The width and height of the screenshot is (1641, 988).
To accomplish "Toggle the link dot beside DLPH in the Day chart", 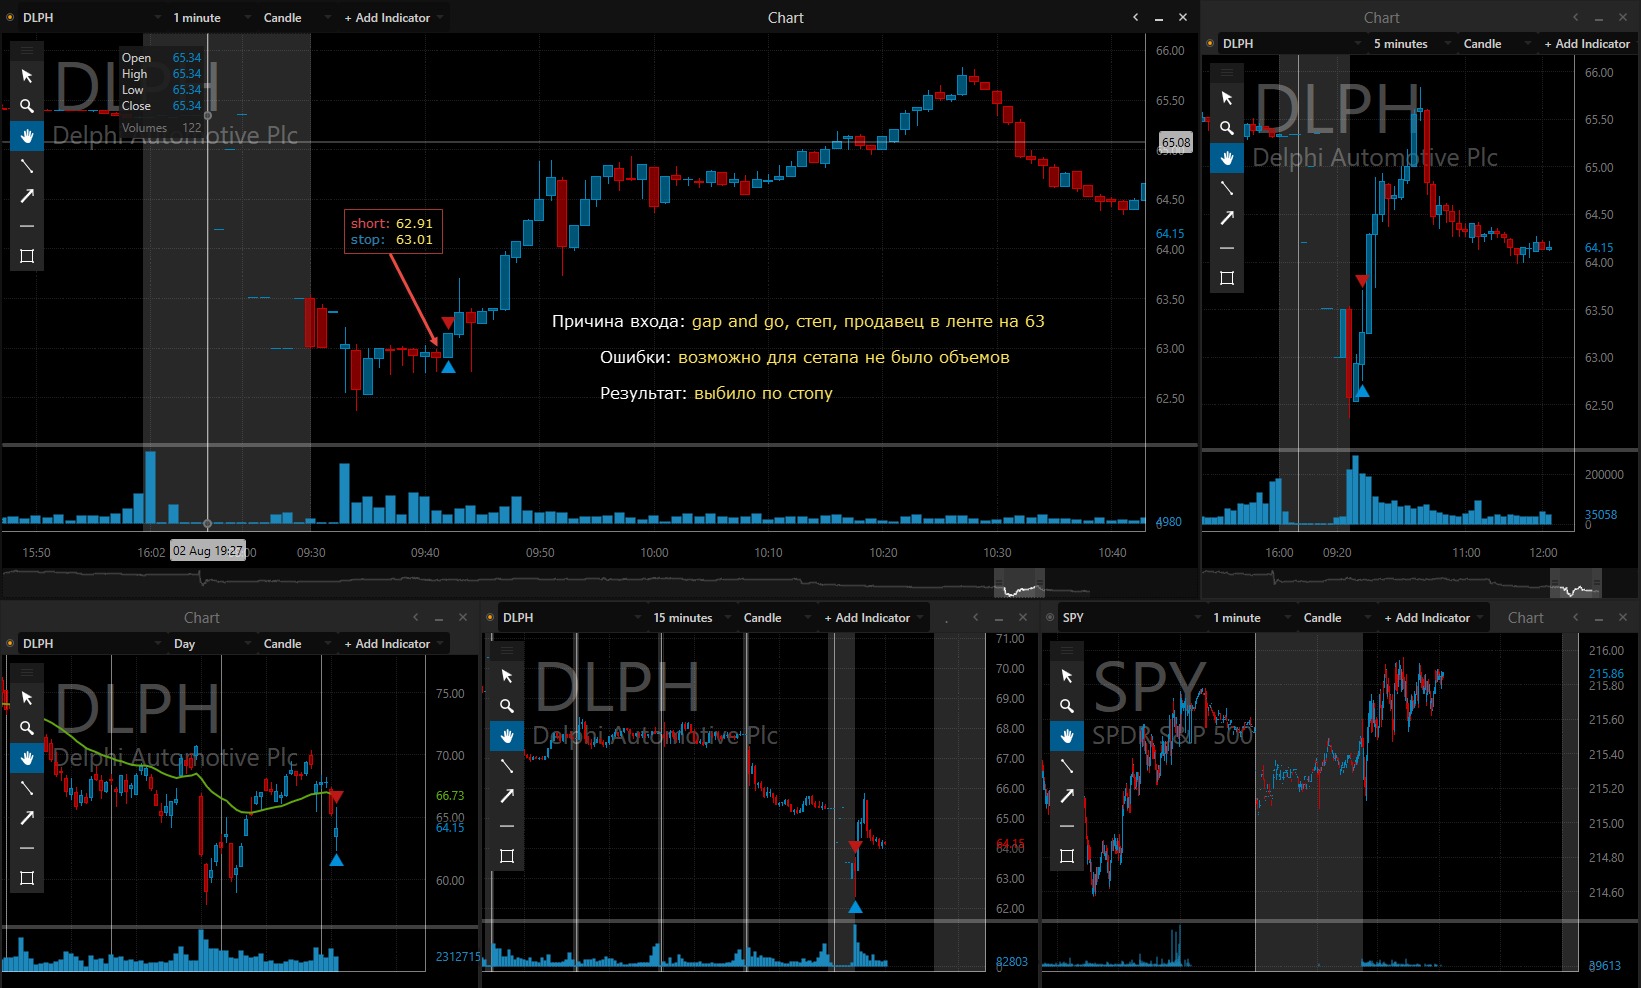I will click(x=10, y=644).
